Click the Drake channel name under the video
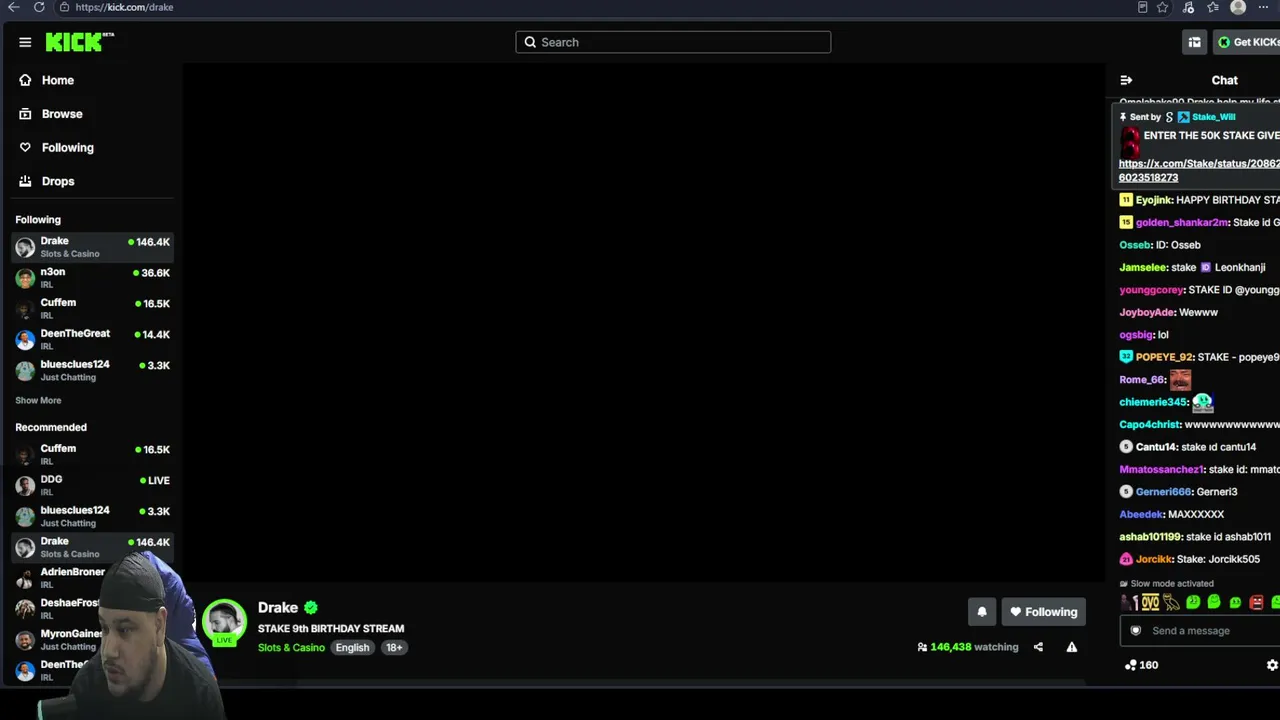Viewport: 1280px width, 720px height. (x=278, y=607)
